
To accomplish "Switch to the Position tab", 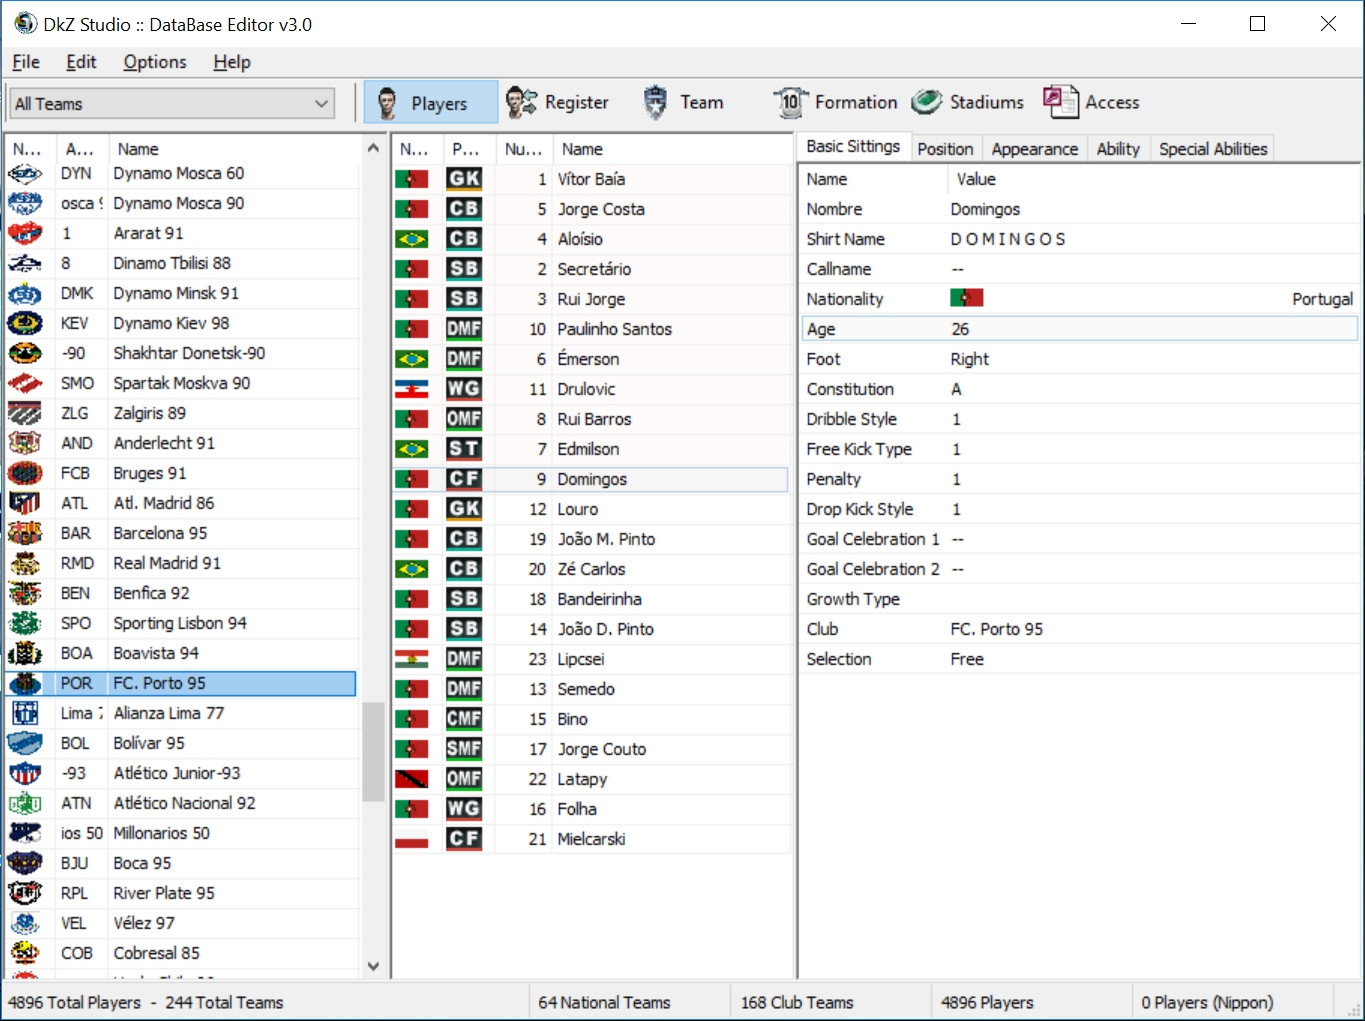I will pos(945,149).
